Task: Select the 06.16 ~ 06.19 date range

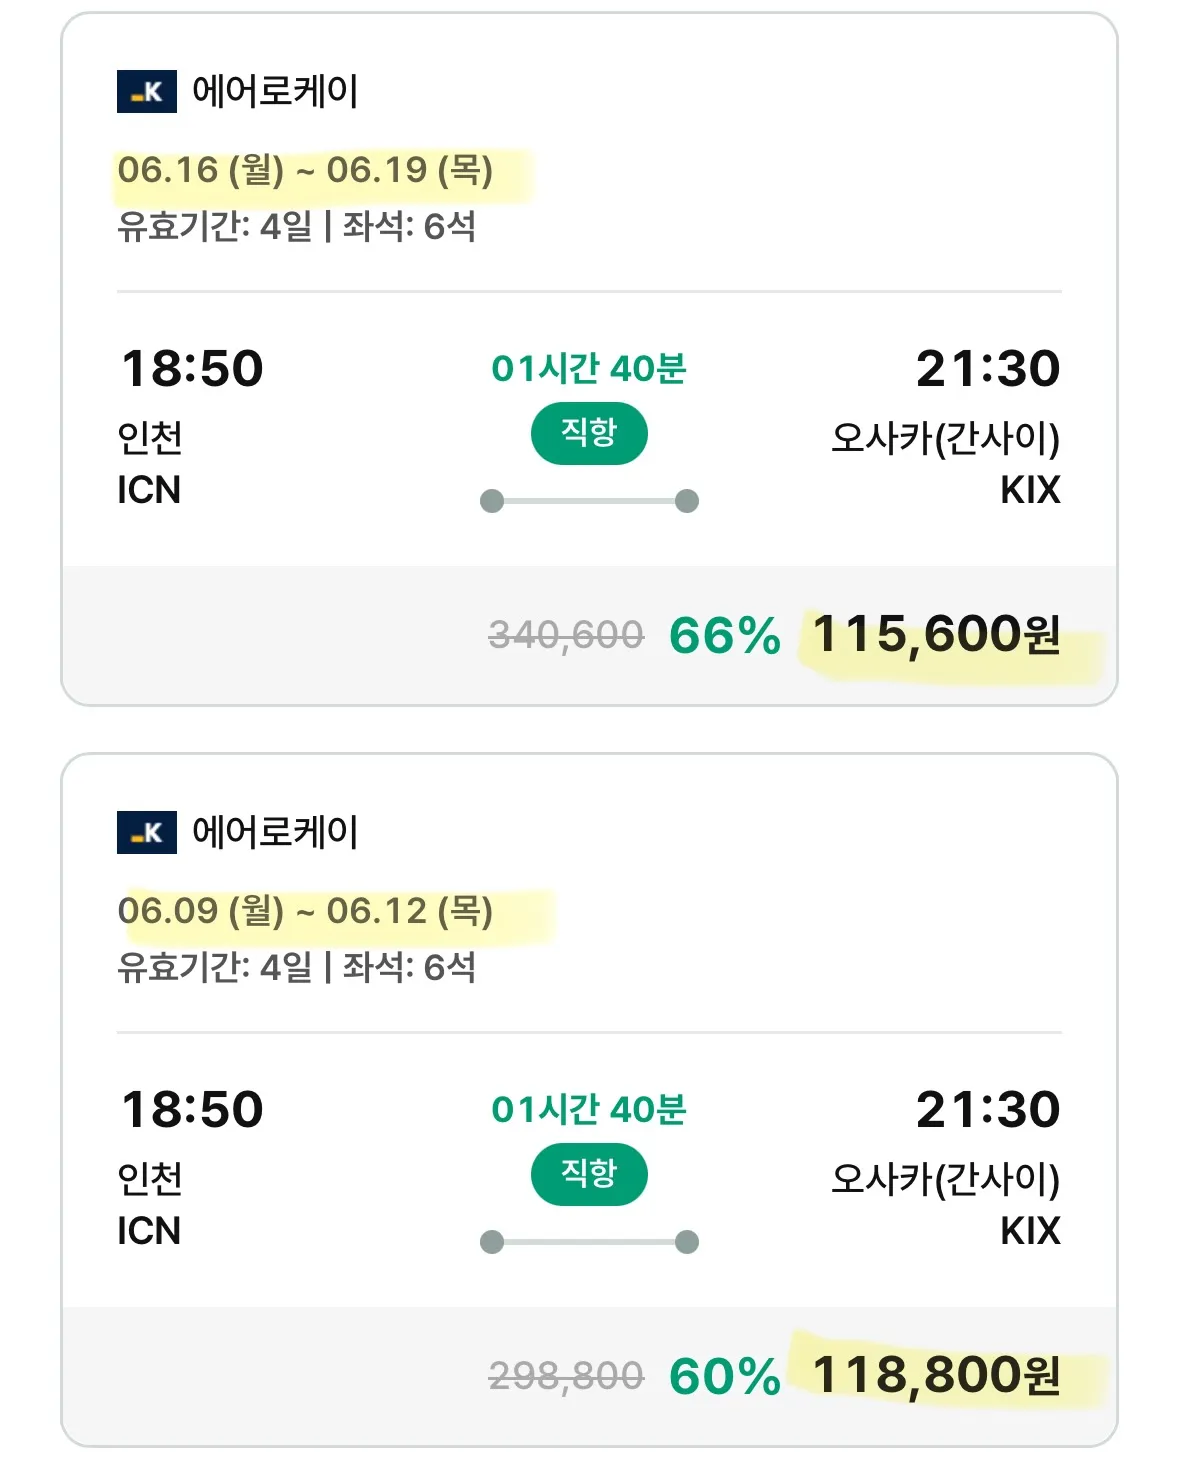Action: [x=305, y=170]
